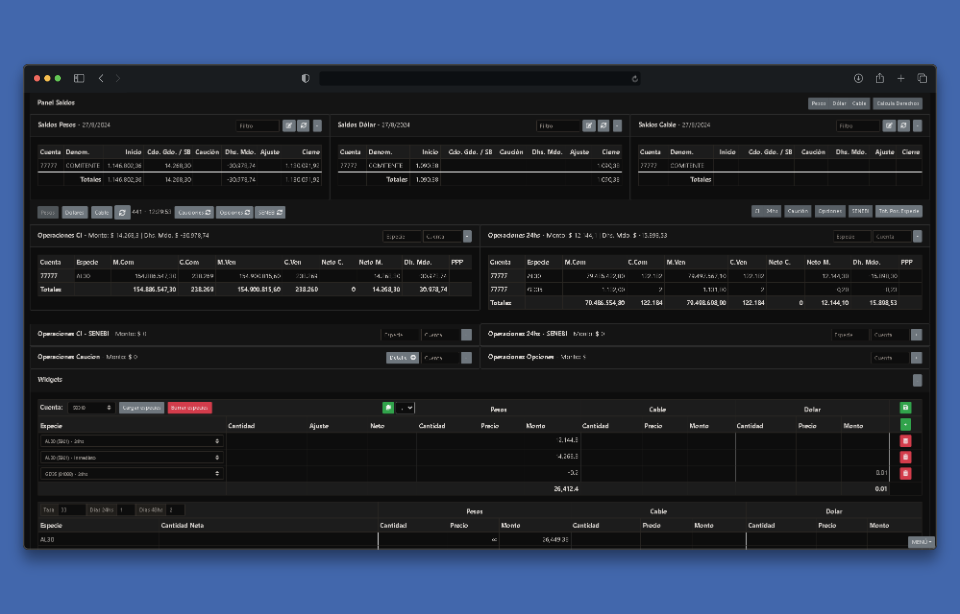Toggle the Pesos currency filter button

coord(48,212)
